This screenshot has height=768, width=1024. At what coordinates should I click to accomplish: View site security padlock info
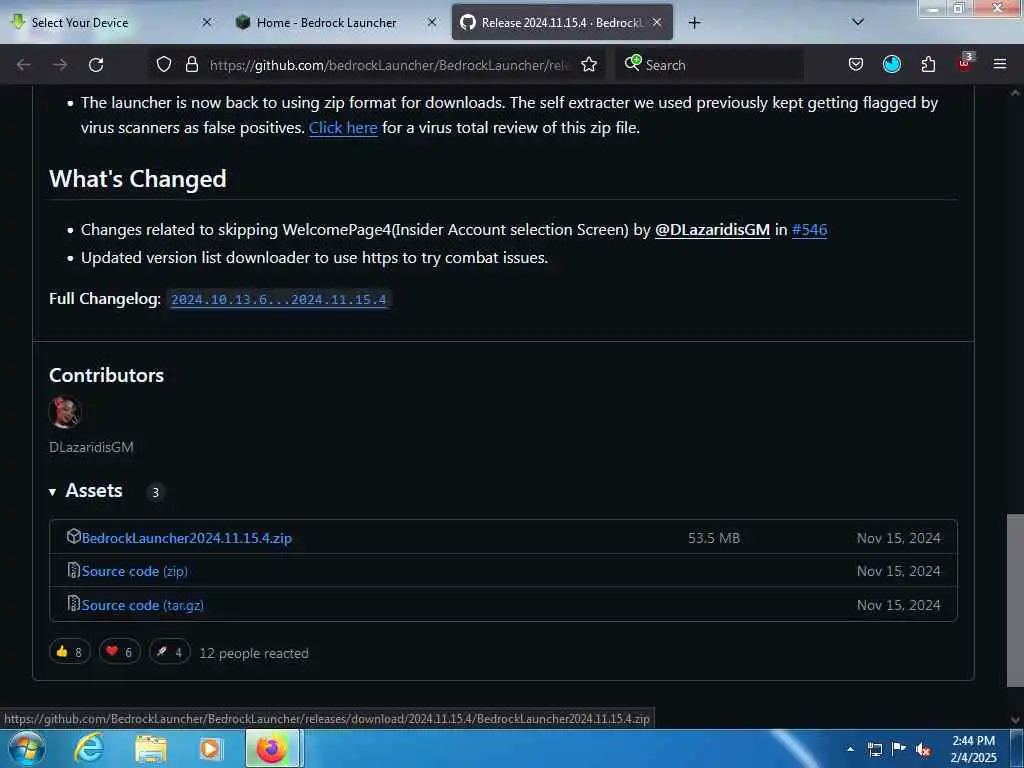191,65
